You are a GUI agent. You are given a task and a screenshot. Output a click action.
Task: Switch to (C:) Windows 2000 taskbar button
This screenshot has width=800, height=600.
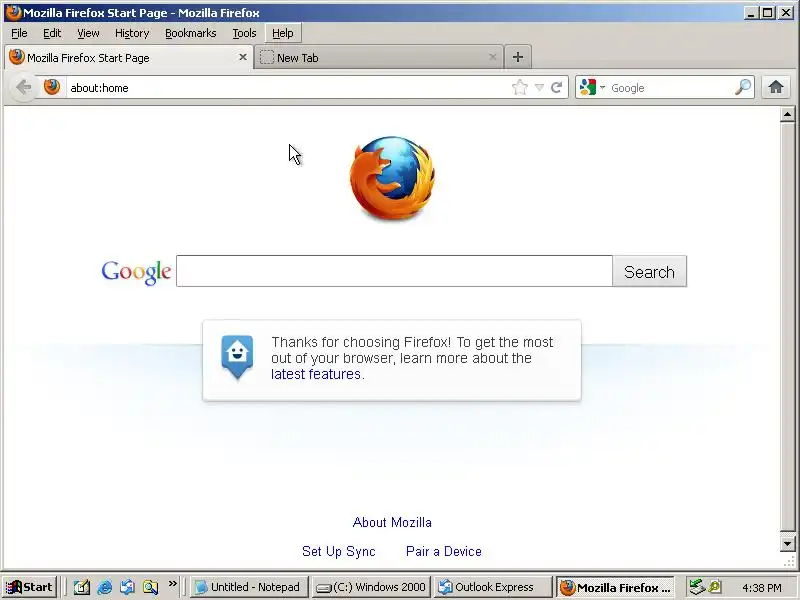(x=371, y=587)
